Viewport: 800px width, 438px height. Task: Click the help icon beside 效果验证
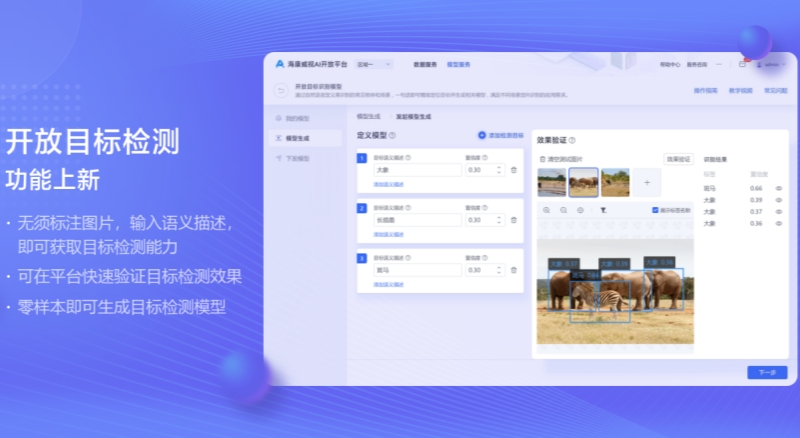click(x=572, y=140)
